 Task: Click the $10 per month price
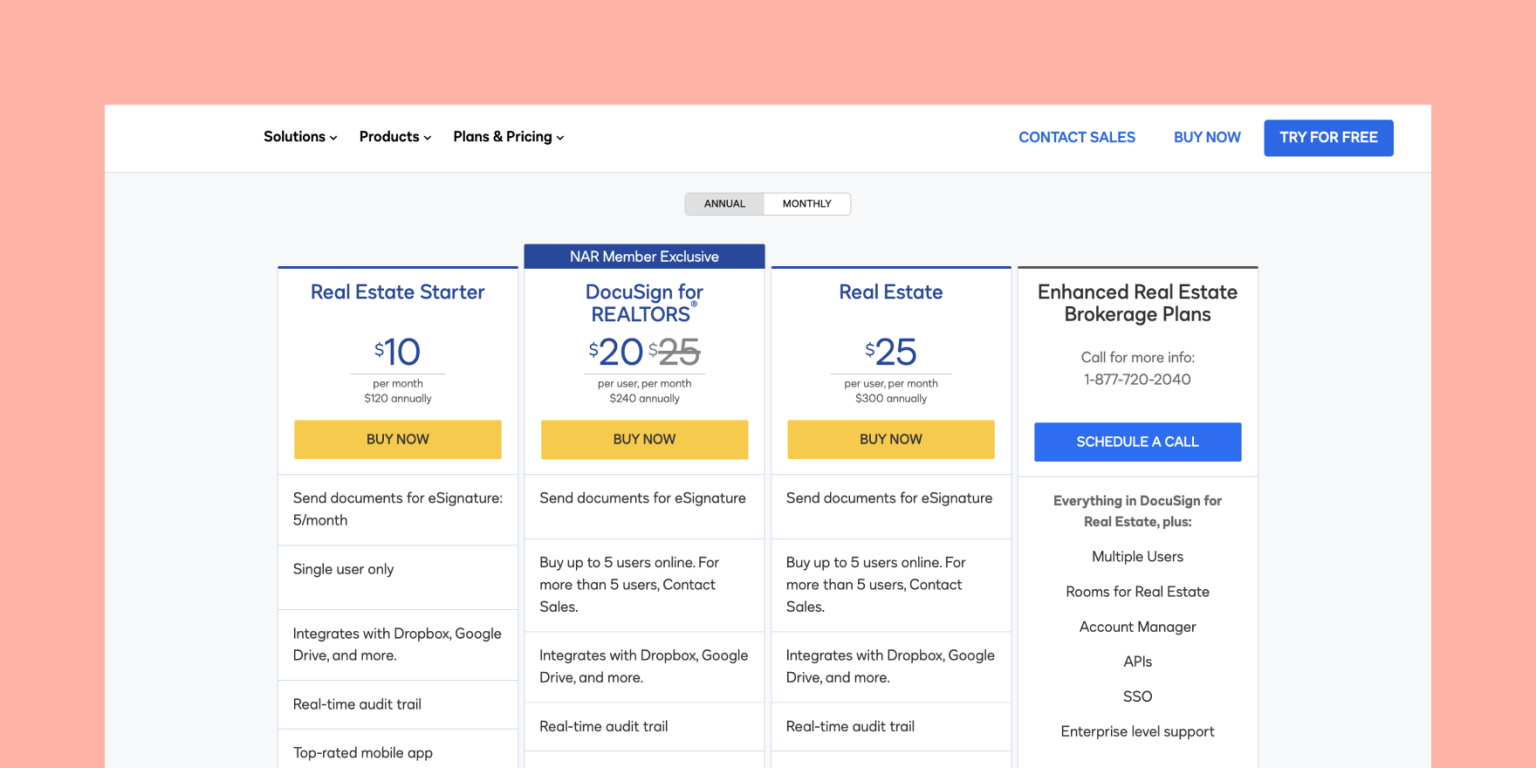click(x=397, y=353)
